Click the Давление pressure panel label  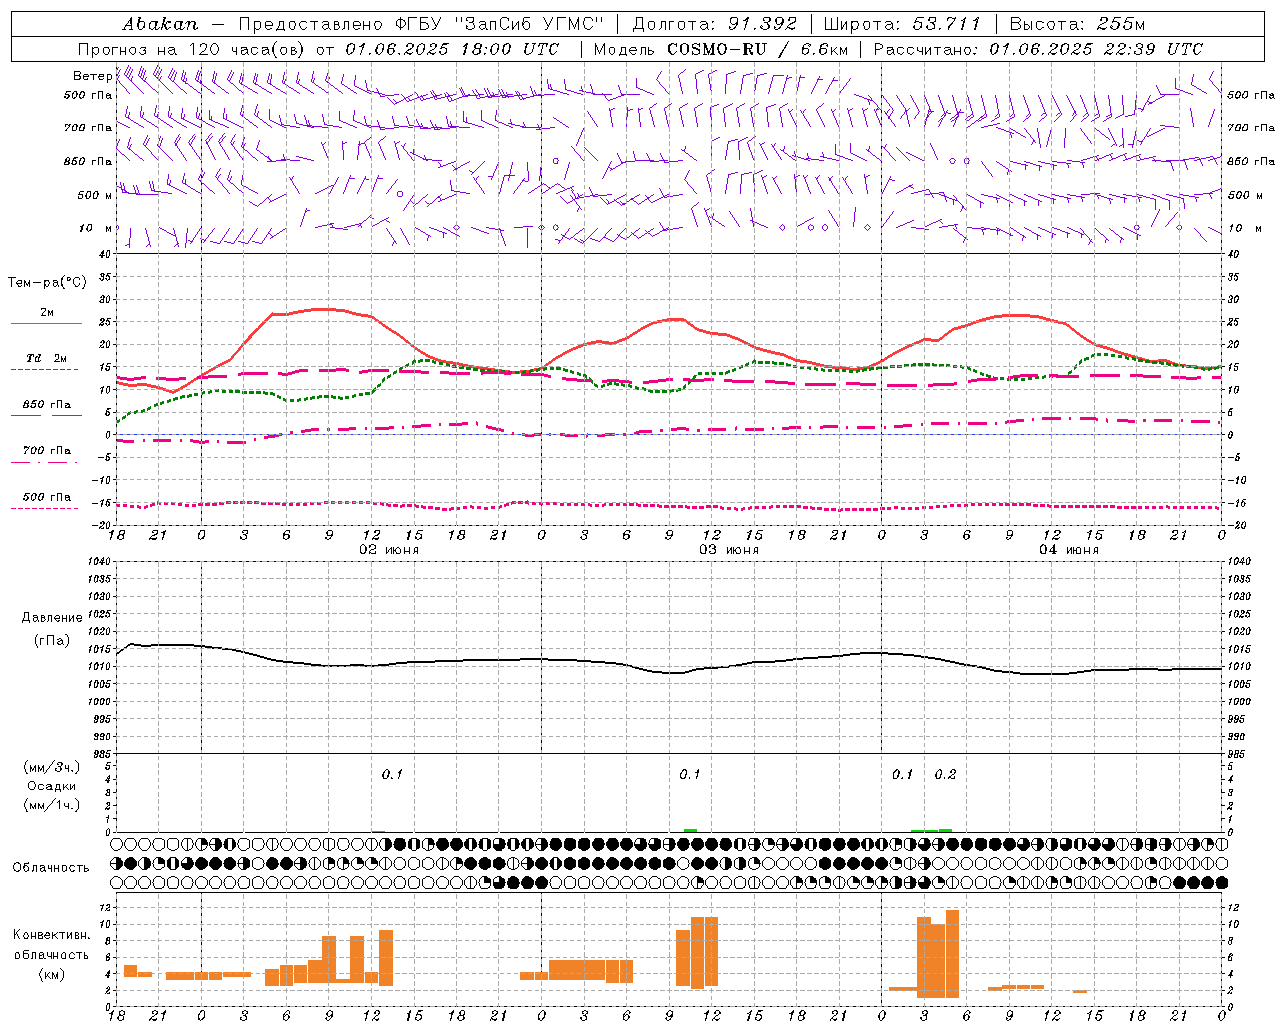[x=52, y=618]
